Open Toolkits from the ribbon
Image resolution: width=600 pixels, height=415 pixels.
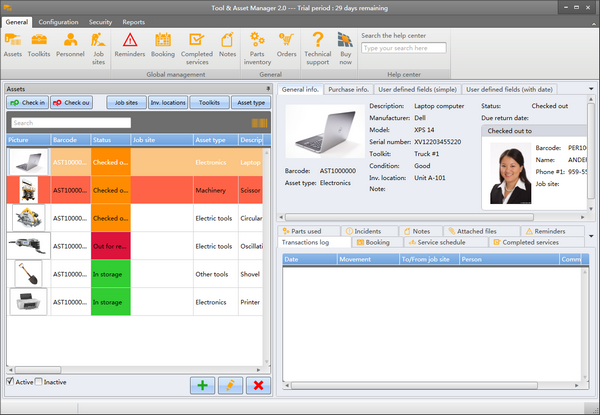(x=40, y=46)
